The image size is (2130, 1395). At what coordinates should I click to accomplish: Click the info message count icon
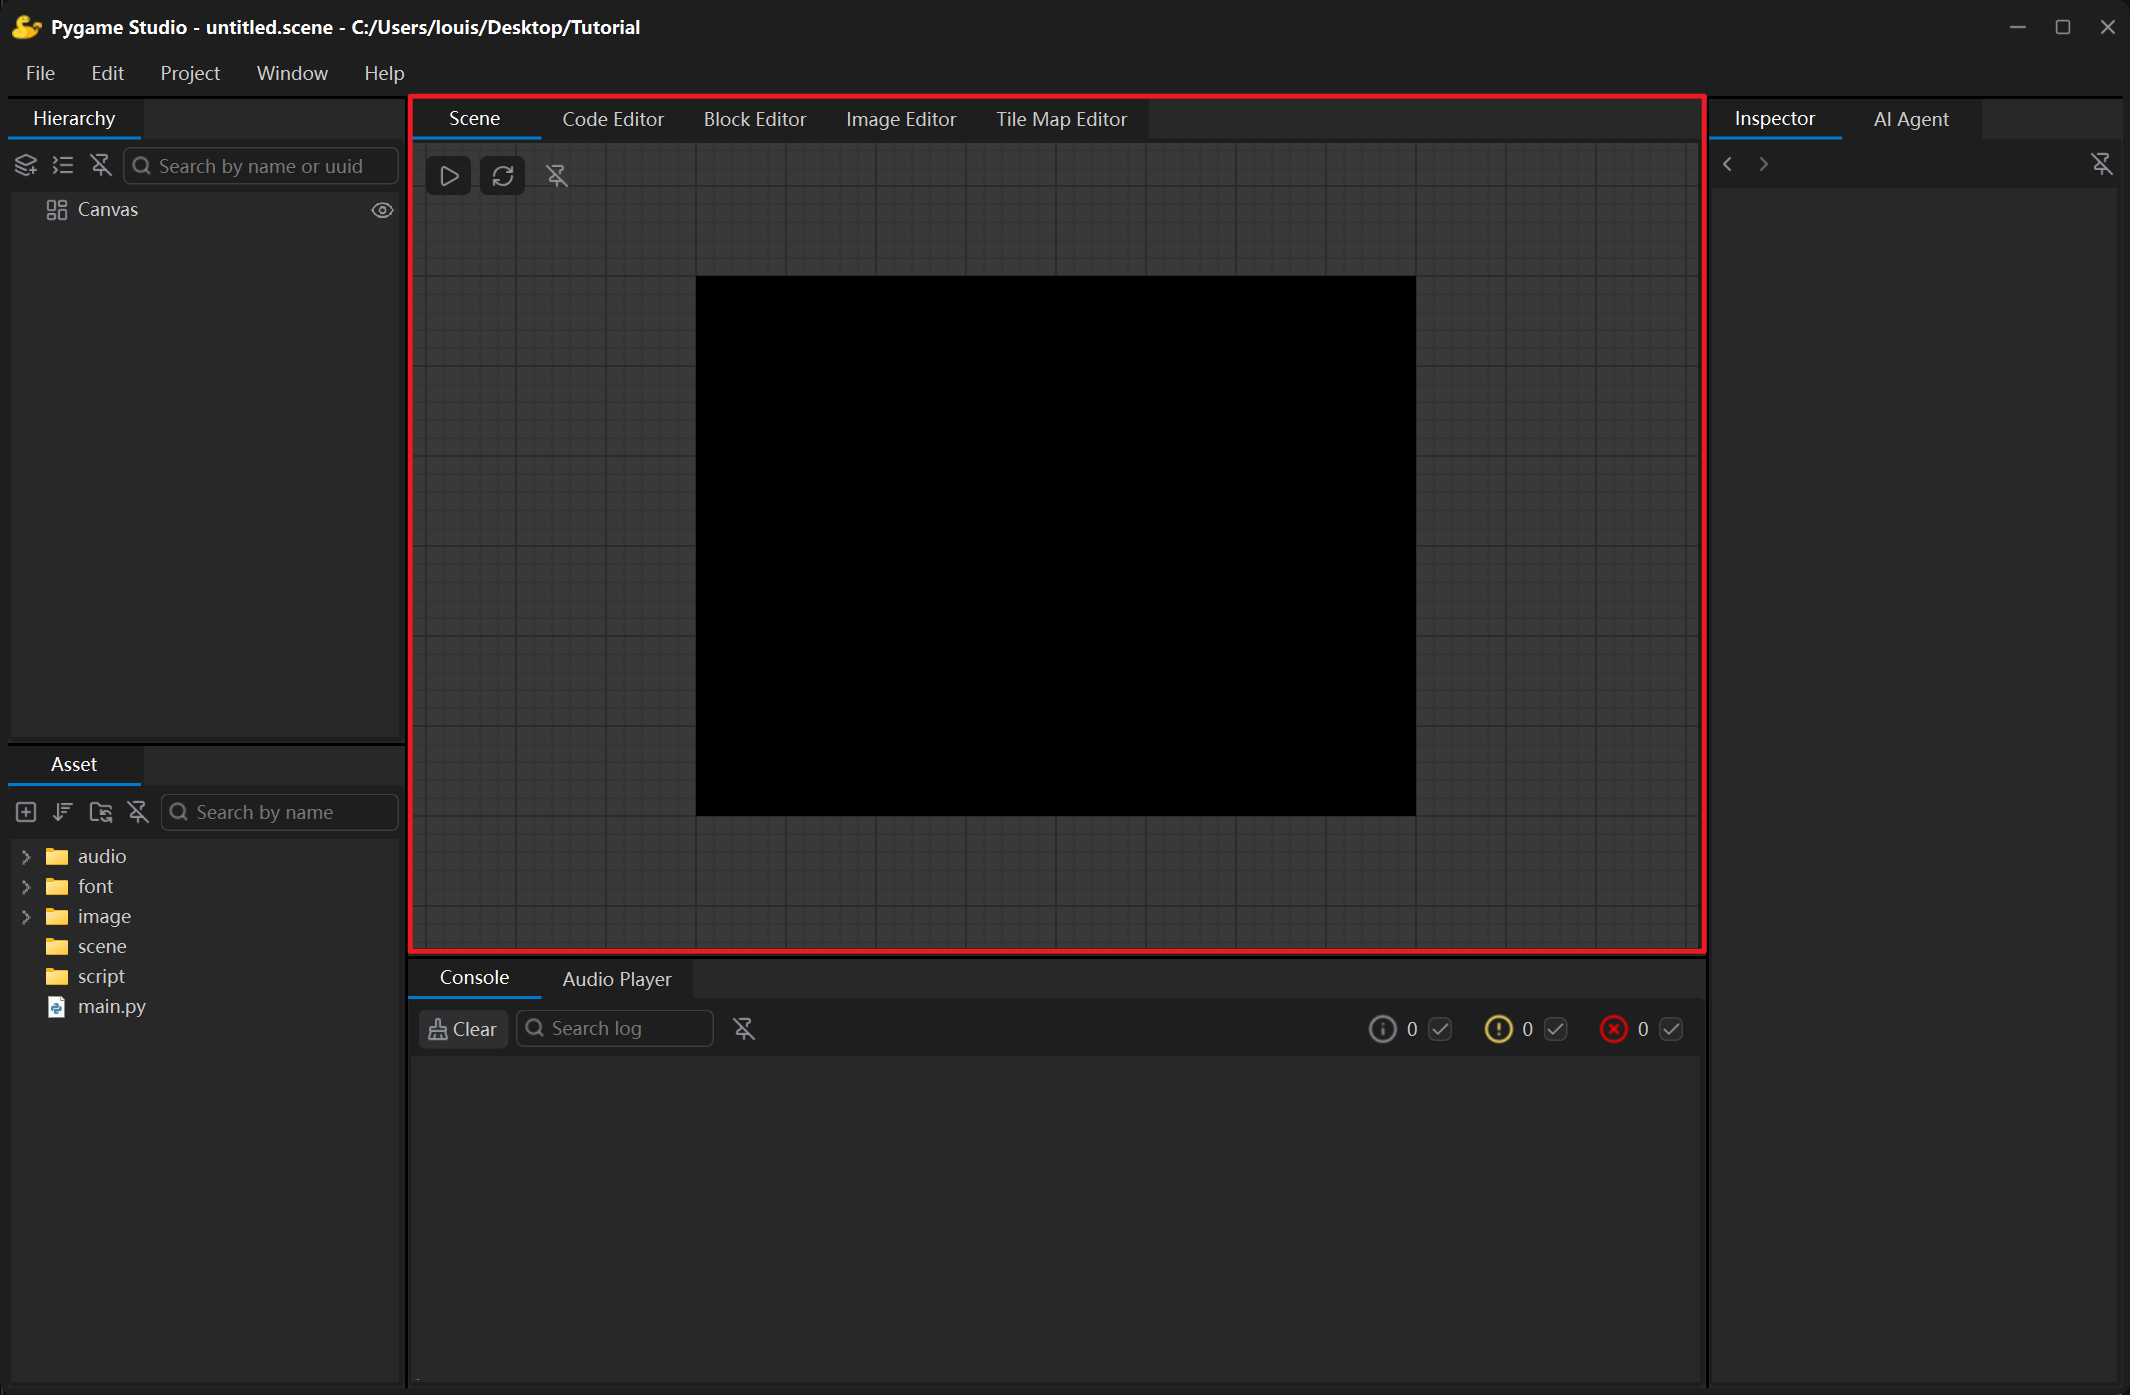click(x=1383, y=1029)
